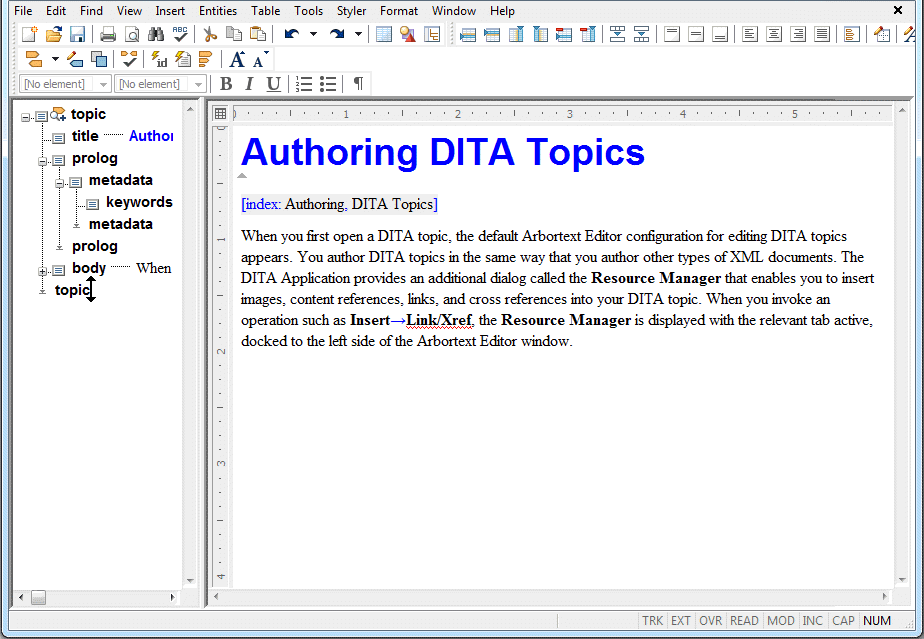
Task: Print the document
Action: pyautogui.click(x=108, y=34)
